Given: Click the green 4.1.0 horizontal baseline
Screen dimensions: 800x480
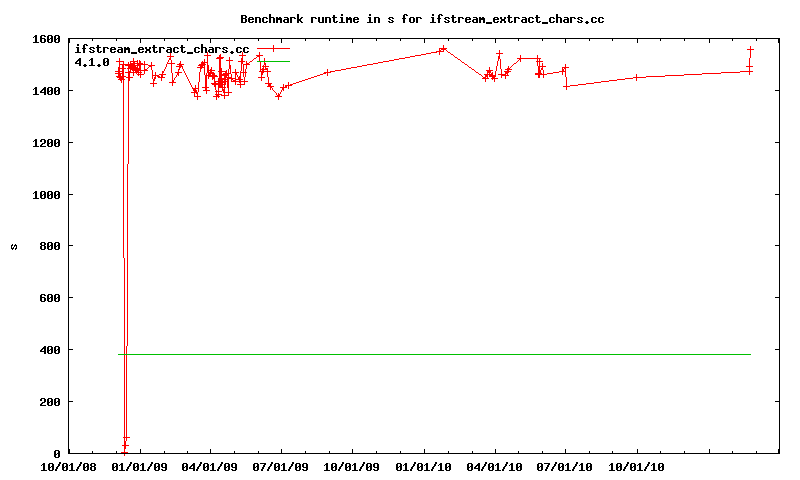Looking at the screenshot, I should point(450,354).
